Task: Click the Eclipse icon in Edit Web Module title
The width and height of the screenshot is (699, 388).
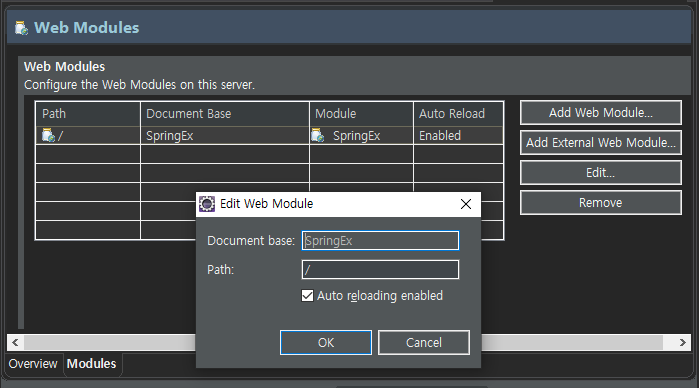Action: pos(206,204)
